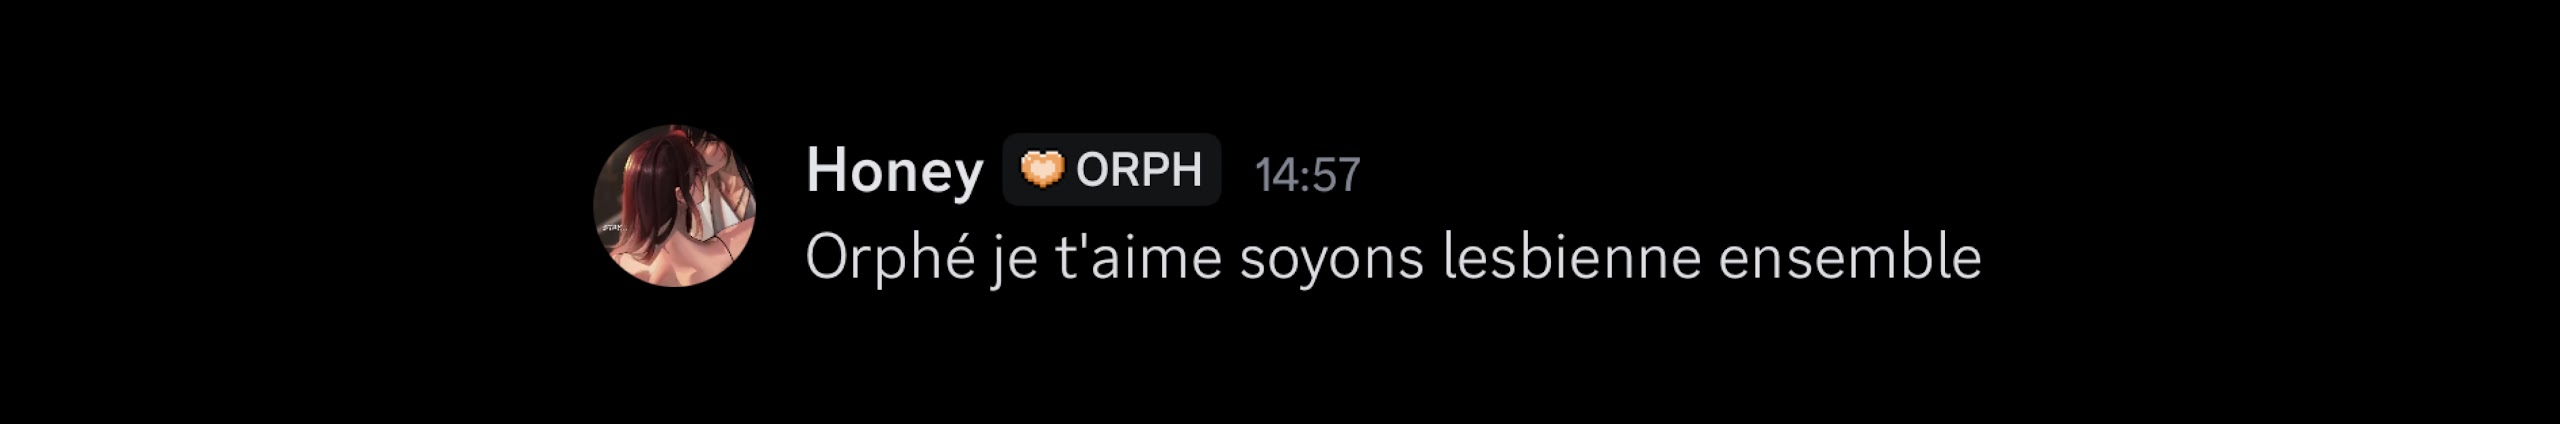The width and height of the screenshot is (2560, 424).
Task: Click the last letter y of Honey
Action: tap(969, 177)
